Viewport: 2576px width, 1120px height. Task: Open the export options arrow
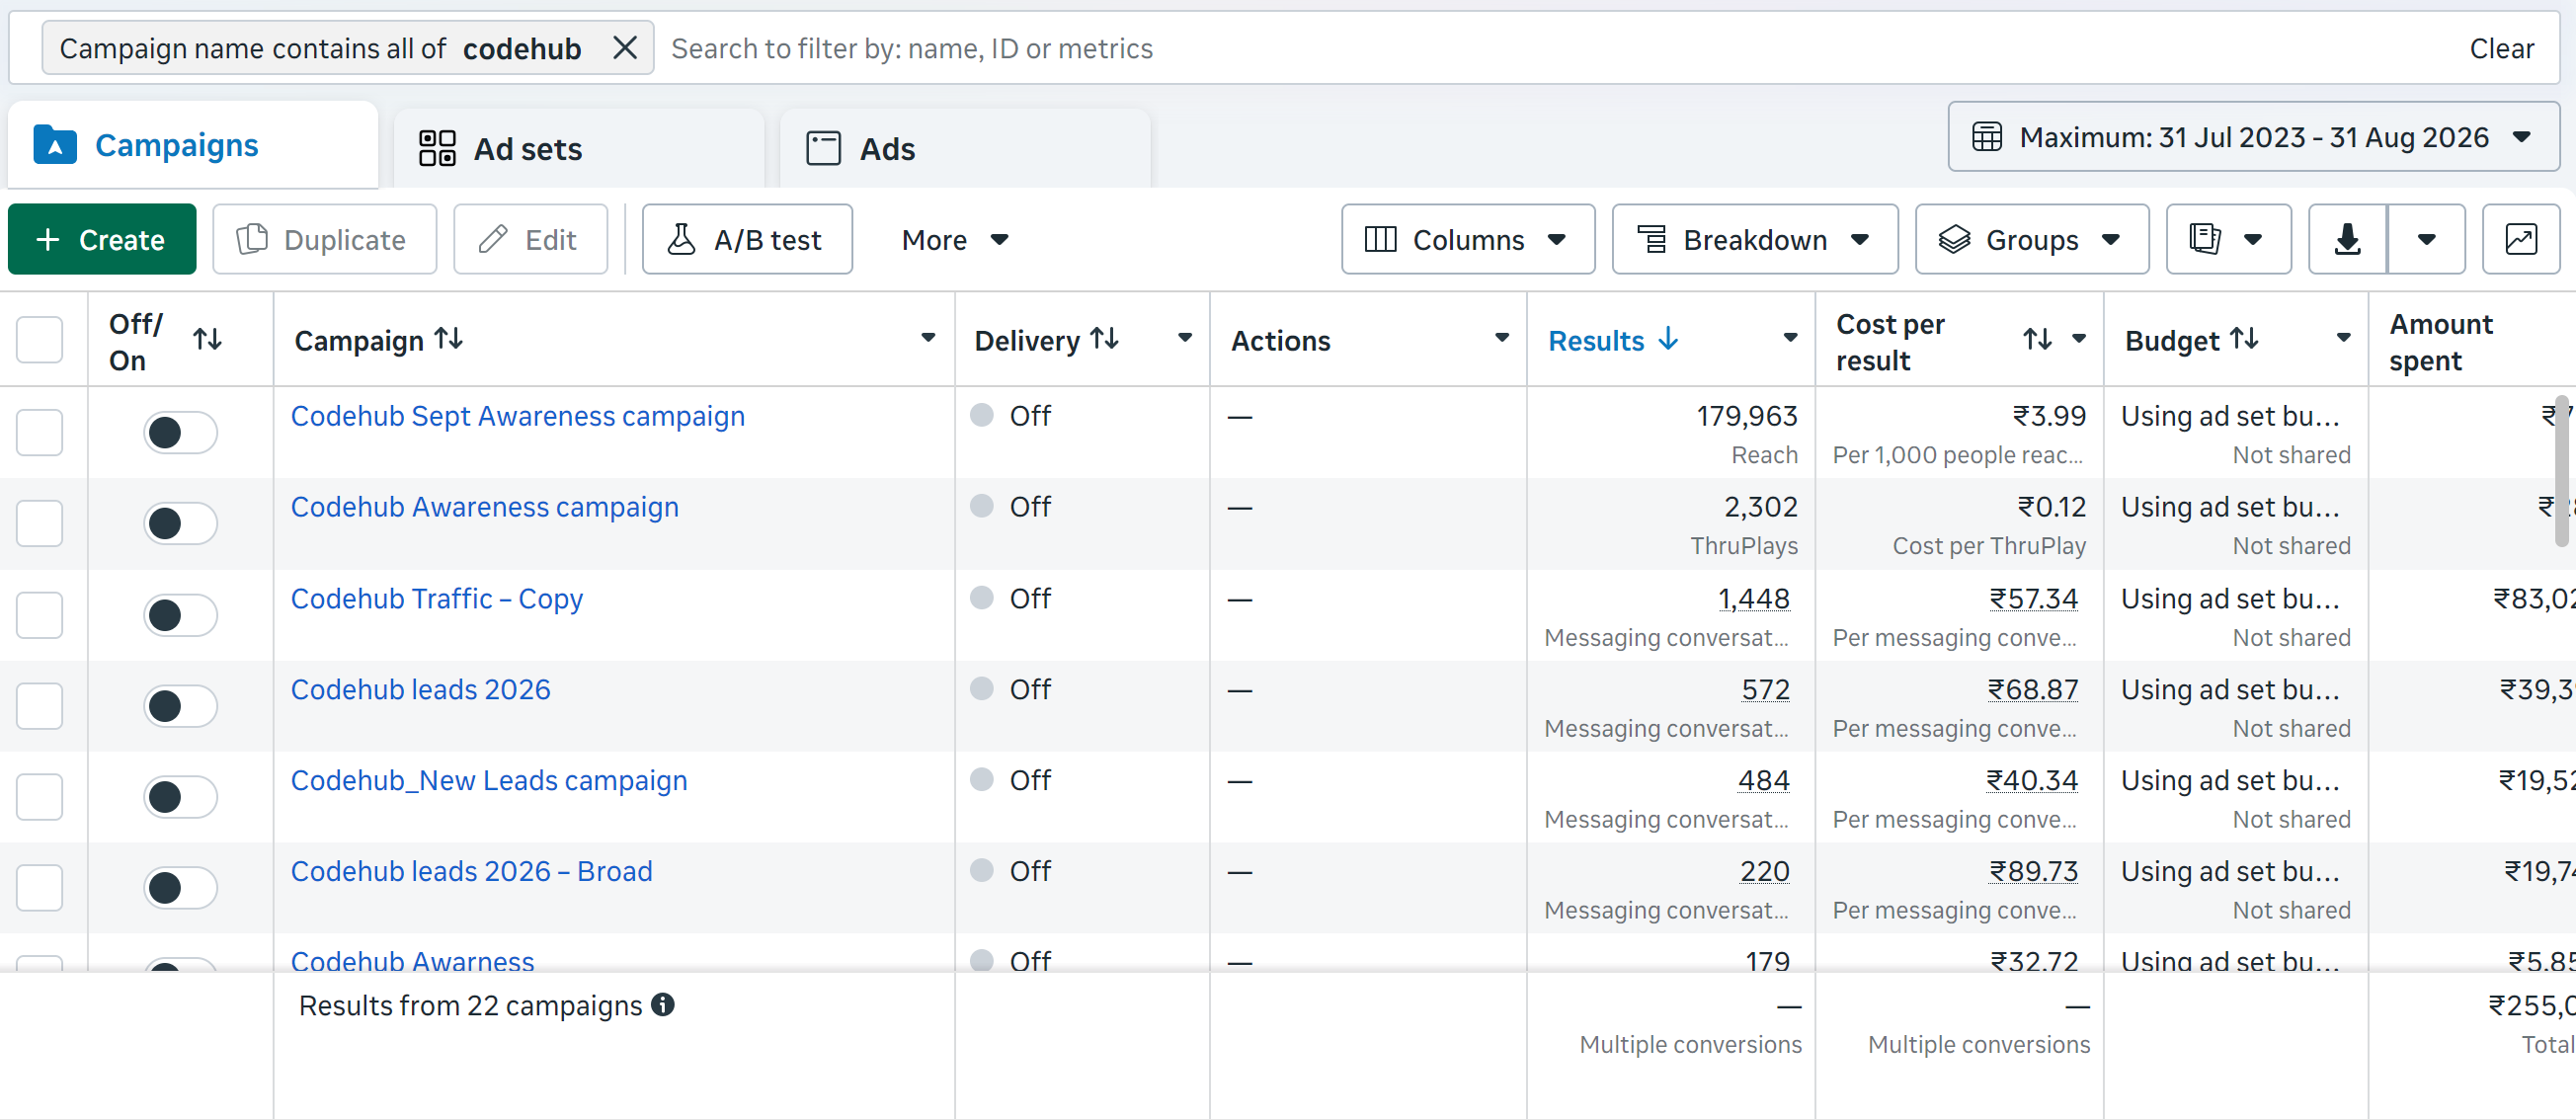(2426, 240)
